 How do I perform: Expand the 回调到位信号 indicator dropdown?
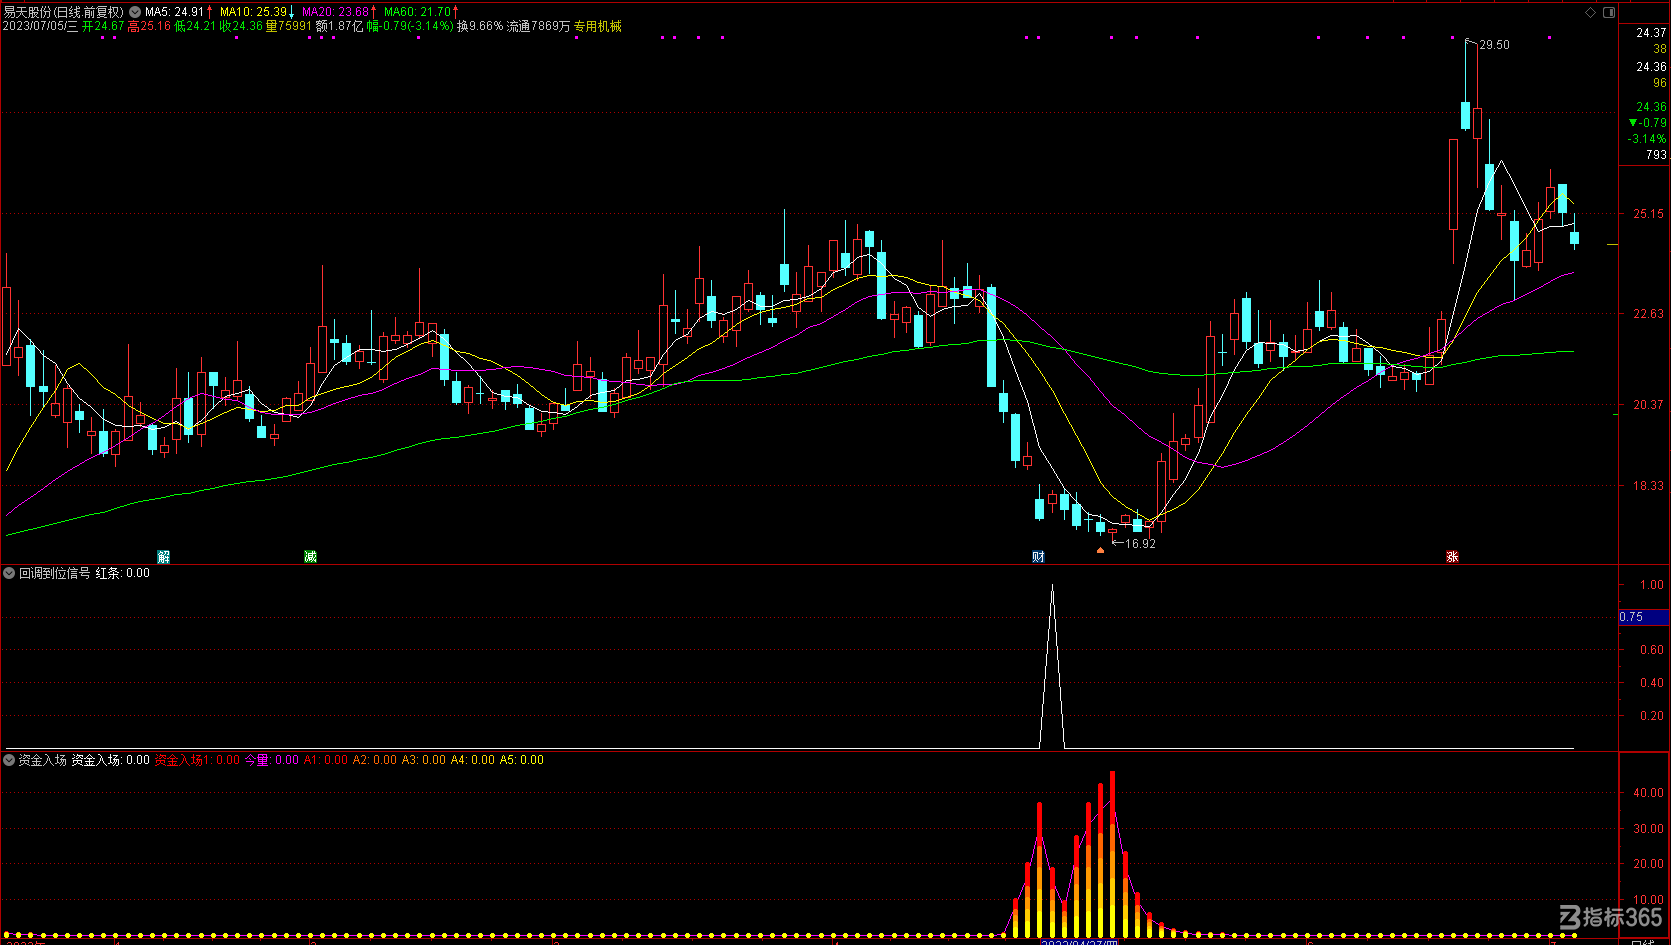coord(9,573)
